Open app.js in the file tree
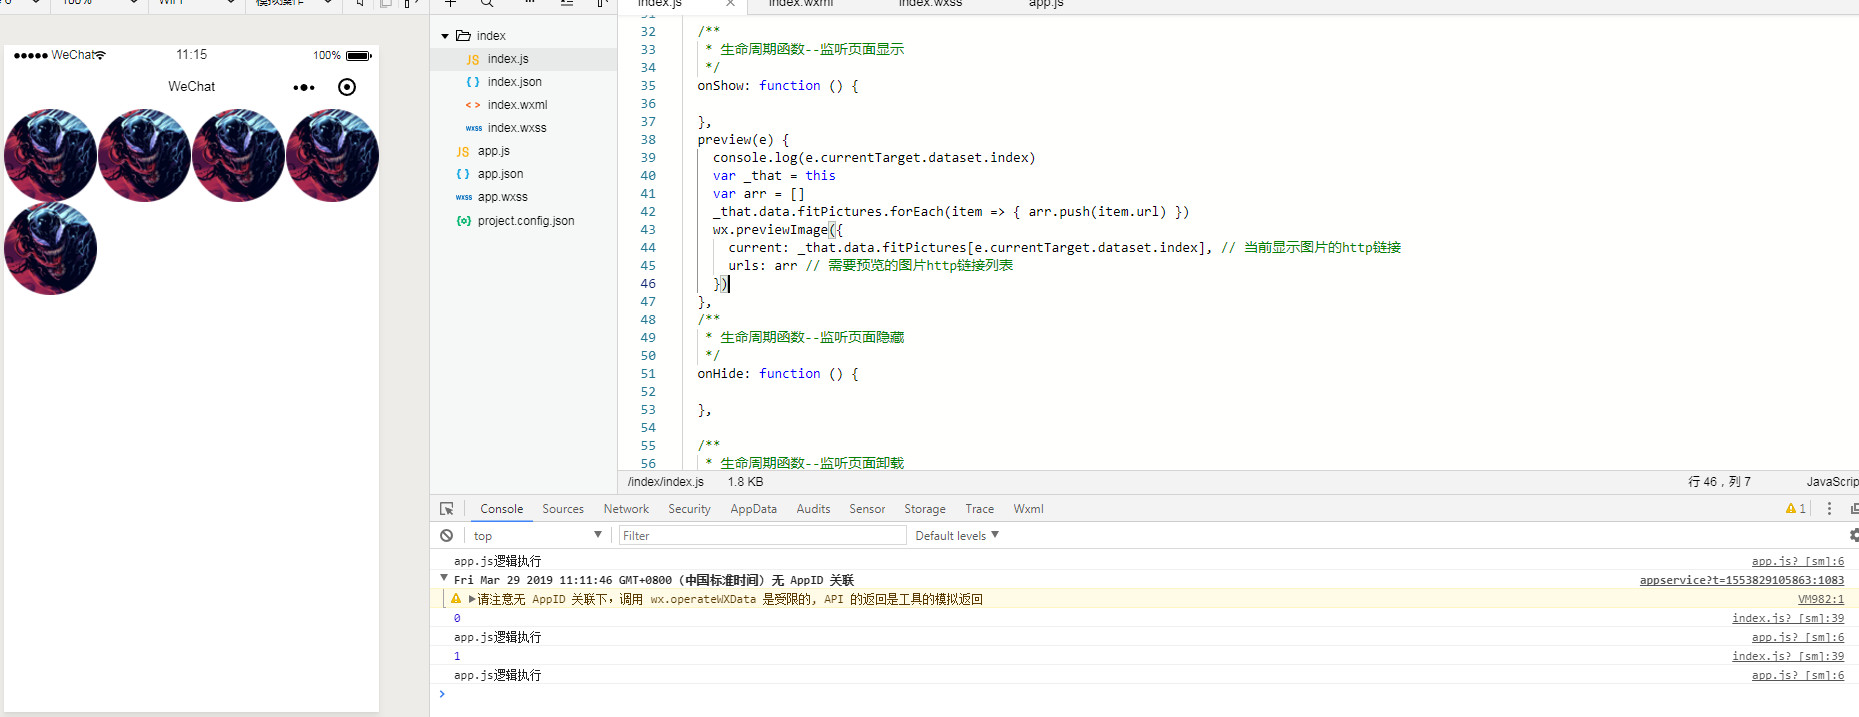 point(493,151)
